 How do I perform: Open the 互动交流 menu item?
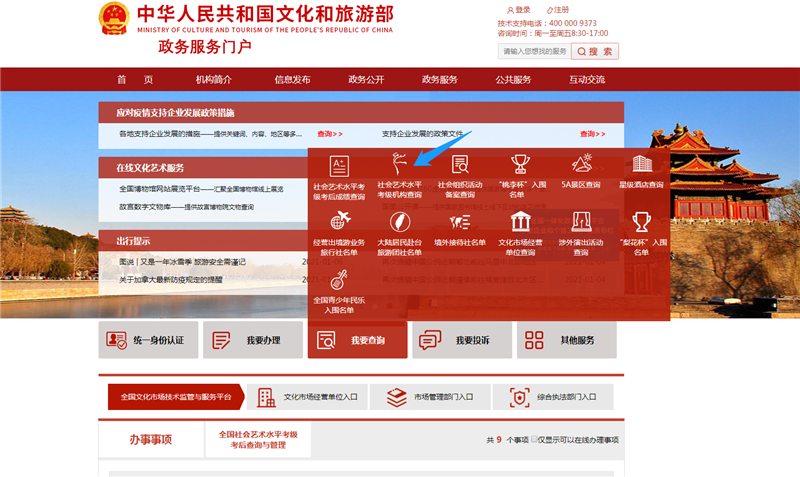point(587,80)
